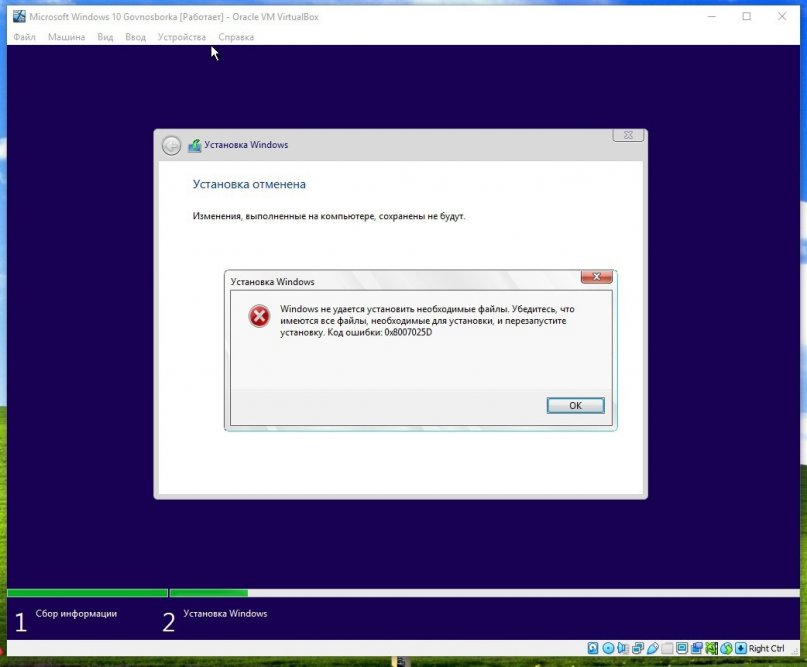The image size is (807, 667).
Task: Click the network adapters indicator in status bar
Action: click(638, 648)
